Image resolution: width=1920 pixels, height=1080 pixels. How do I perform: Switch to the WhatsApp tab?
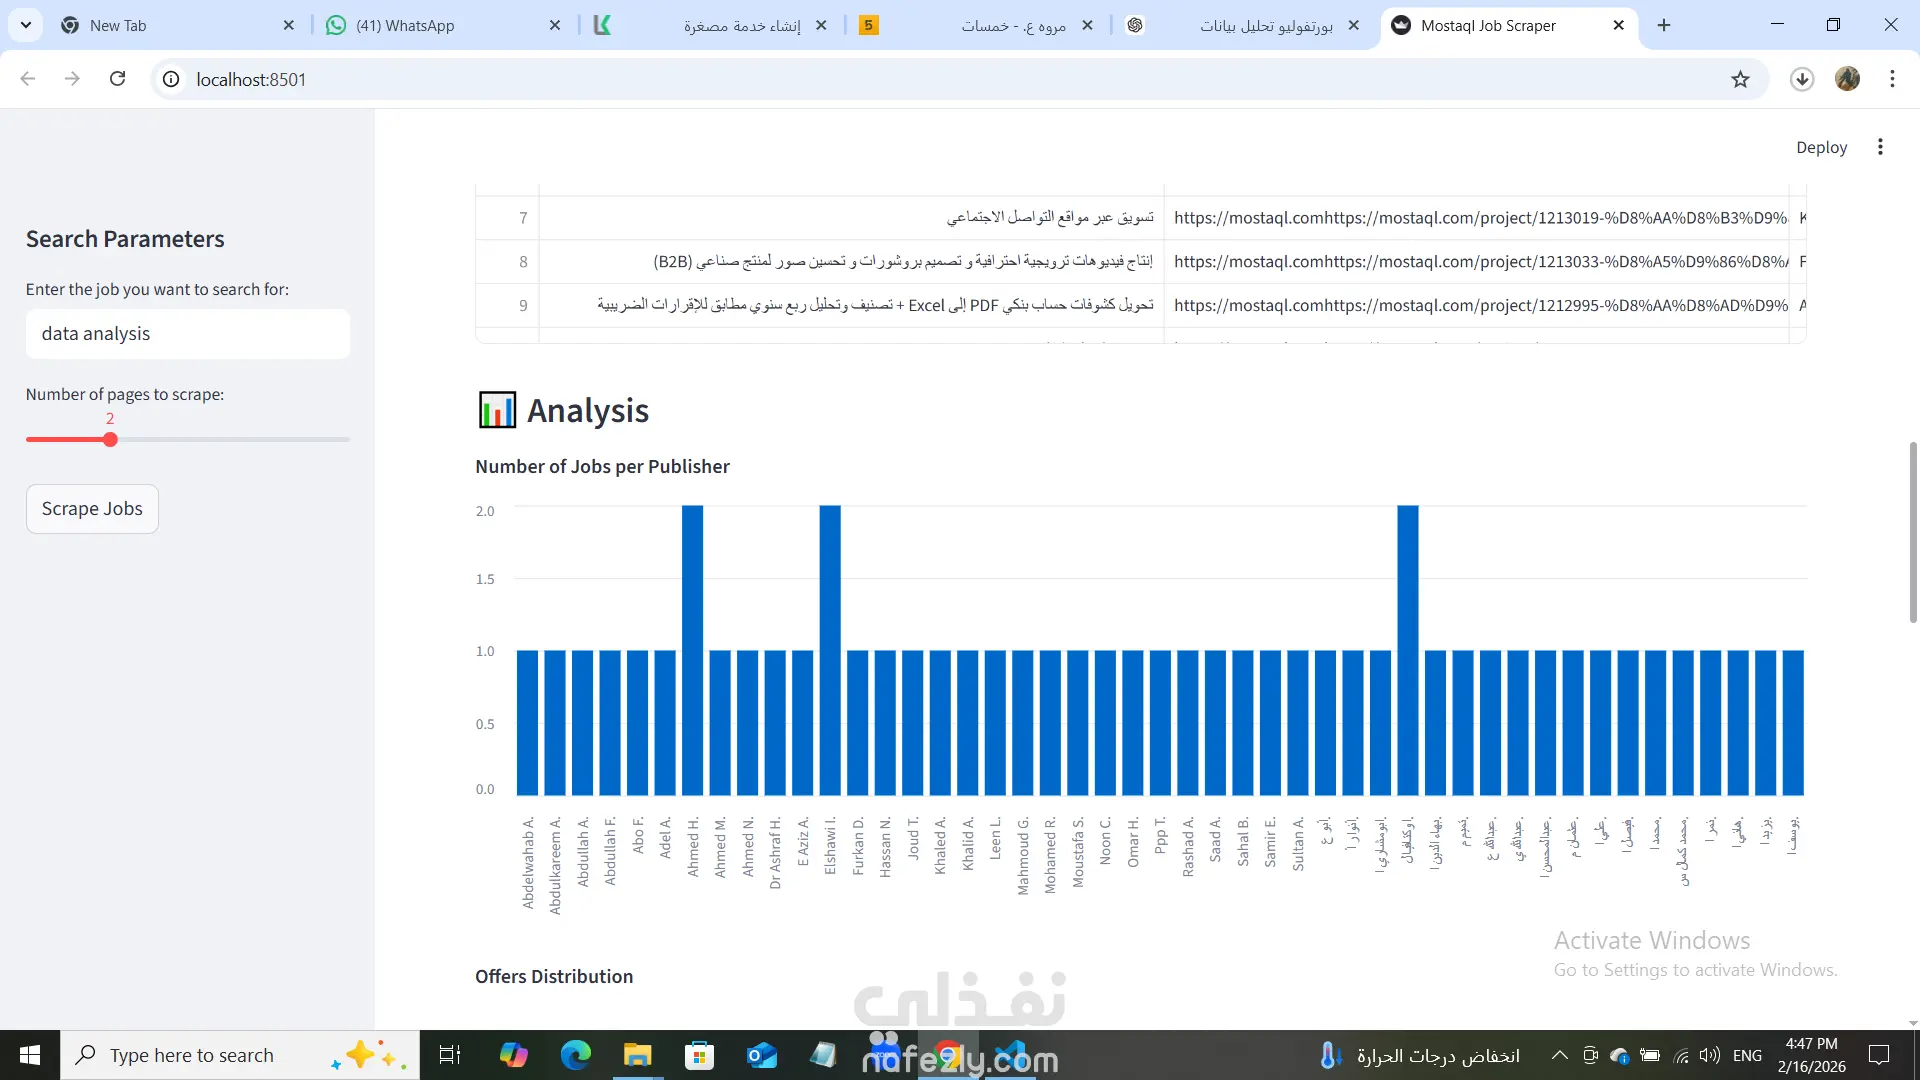click(x=405, y=25)
